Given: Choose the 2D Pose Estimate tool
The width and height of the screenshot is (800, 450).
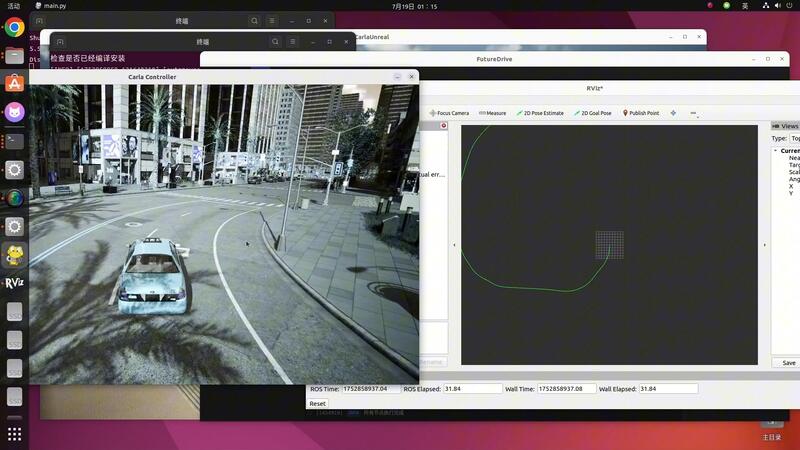Looking at the screenshot, I should 541,113.
